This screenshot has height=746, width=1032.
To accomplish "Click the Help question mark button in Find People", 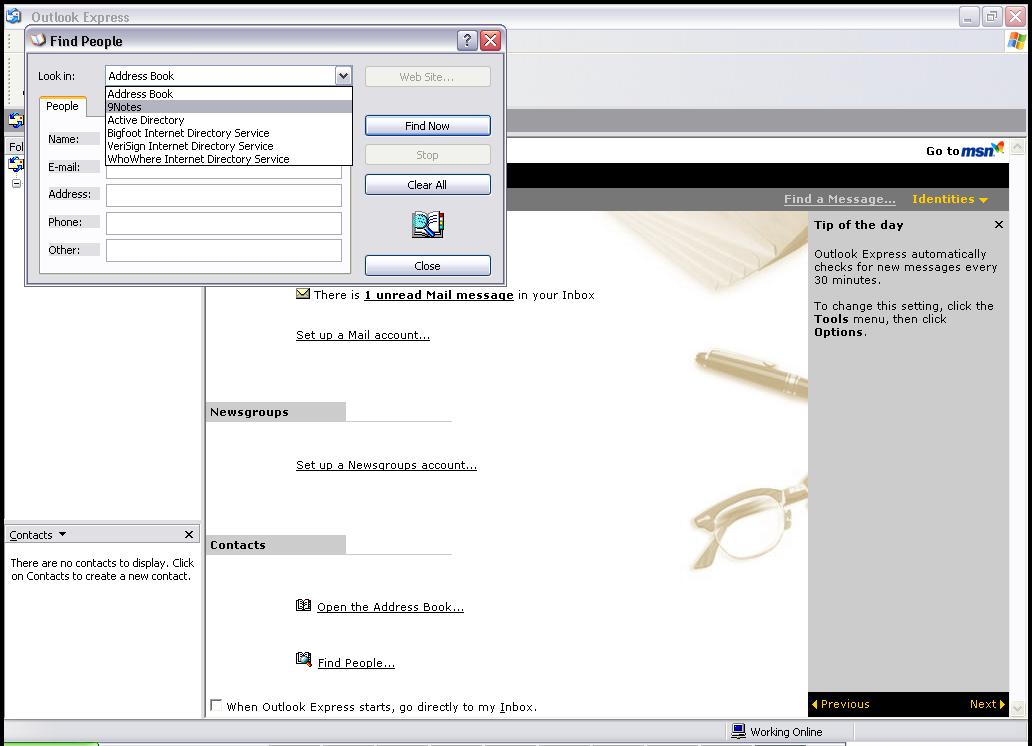I will click(467, 41).
